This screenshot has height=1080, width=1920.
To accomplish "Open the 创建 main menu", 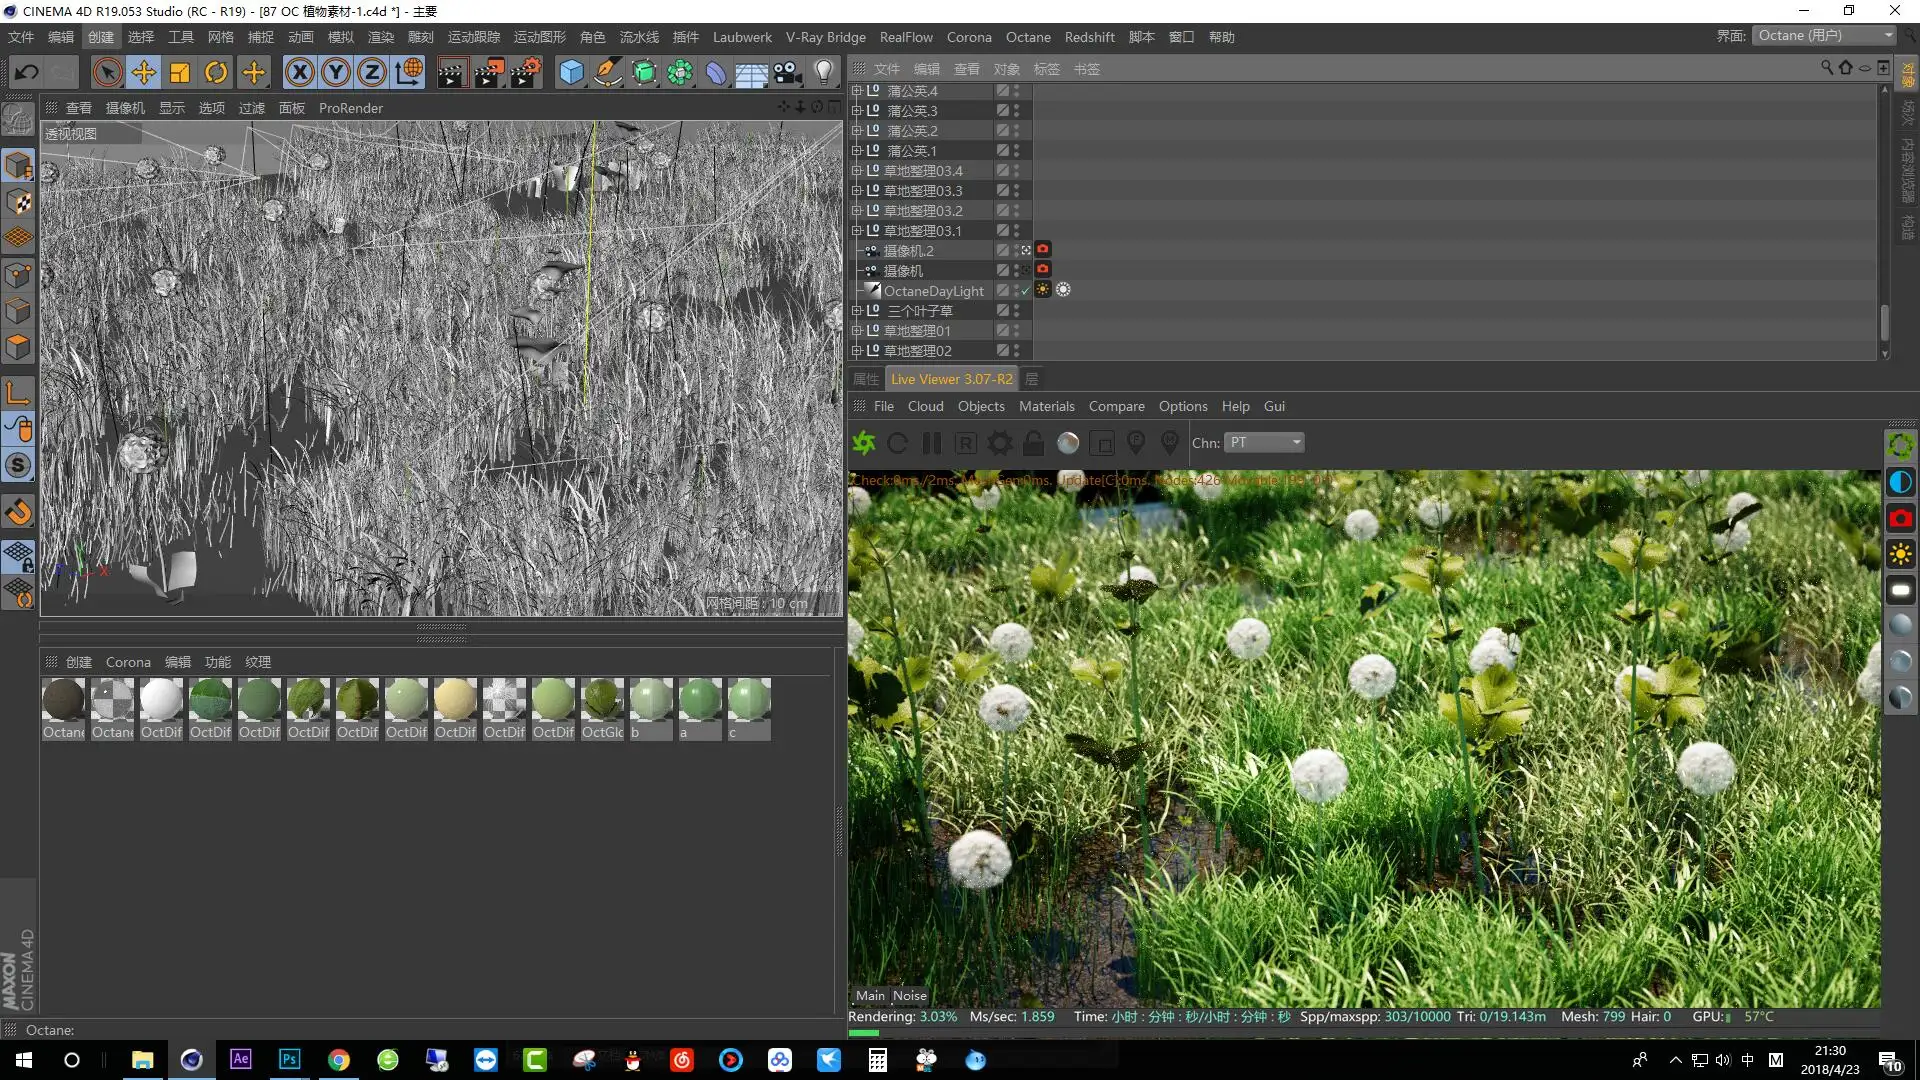I will [101, 37].
